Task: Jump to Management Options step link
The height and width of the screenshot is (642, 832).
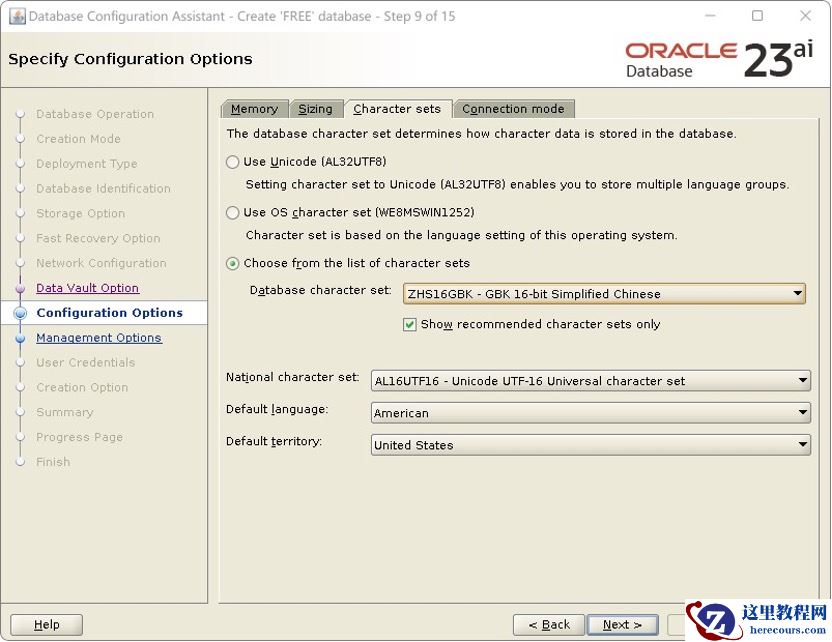Action: coord(99,337)
